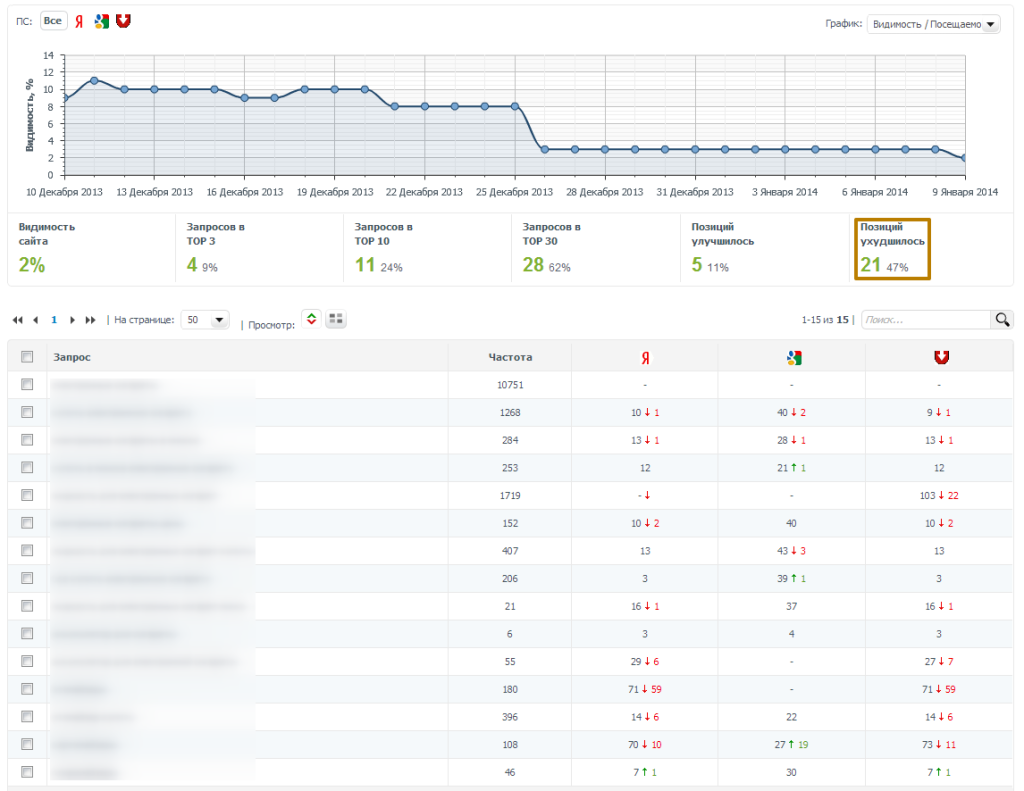Check the row with frequency 1268
Image resolution: width=1024 pixels, height=791 pixels.
(x=27, y=412)
